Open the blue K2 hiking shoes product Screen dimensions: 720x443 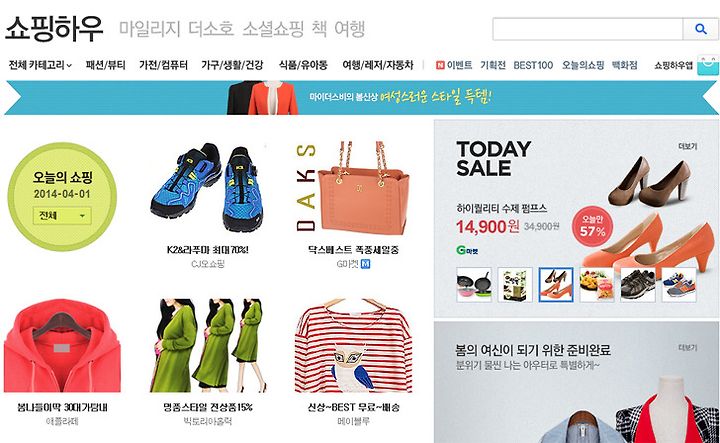tap(207, 188)
